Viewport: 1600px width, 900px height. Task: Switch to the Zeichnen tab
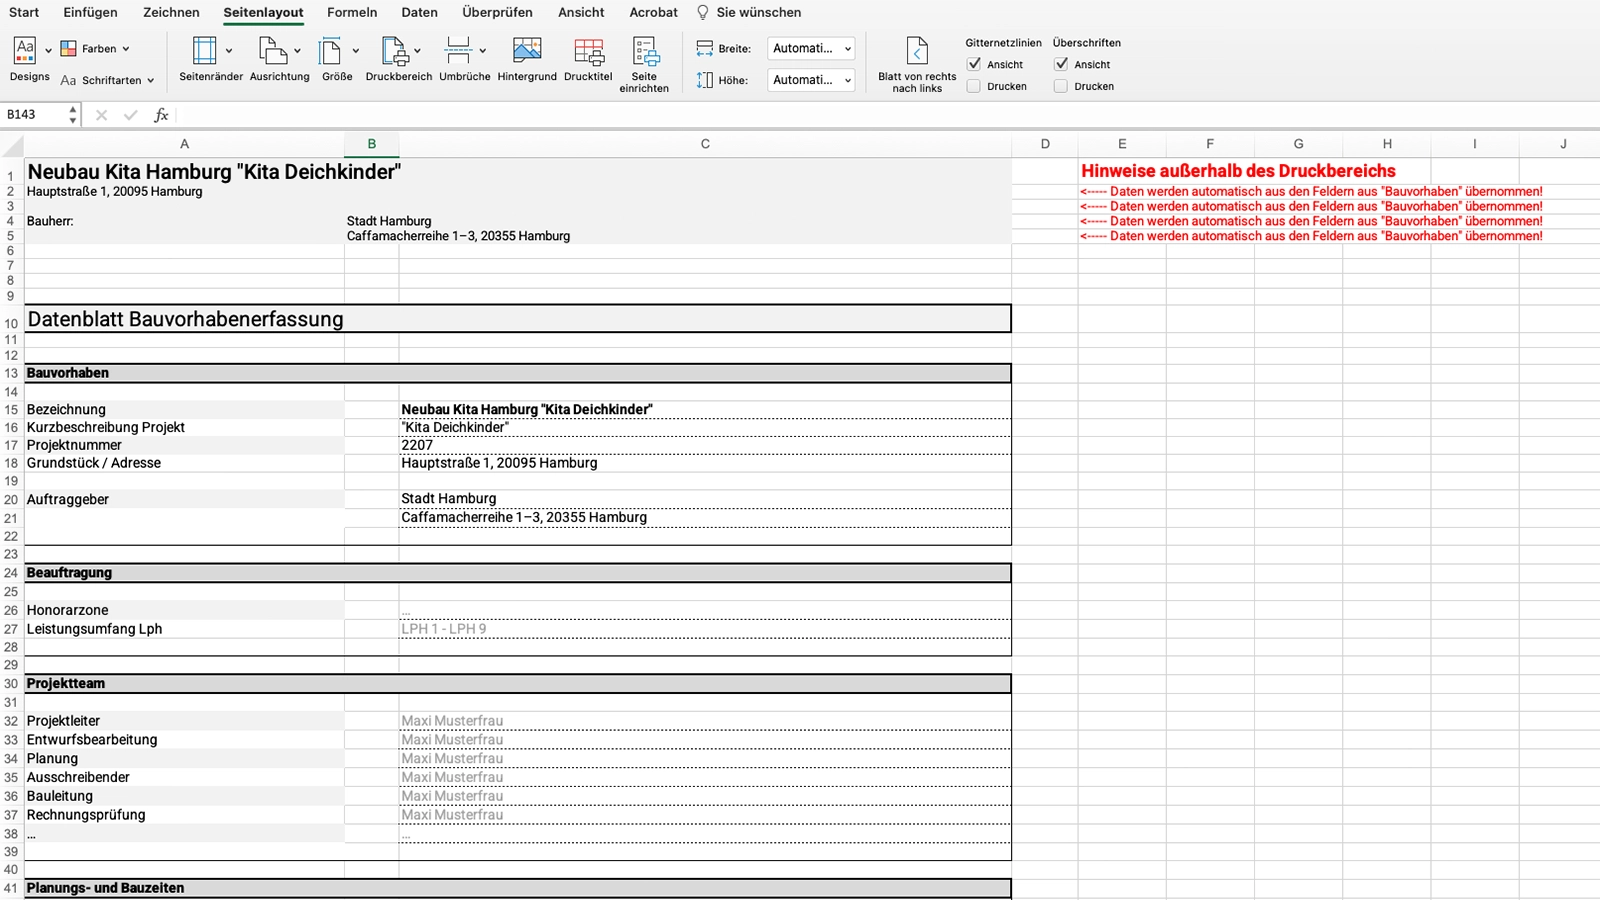coord(171,12)
